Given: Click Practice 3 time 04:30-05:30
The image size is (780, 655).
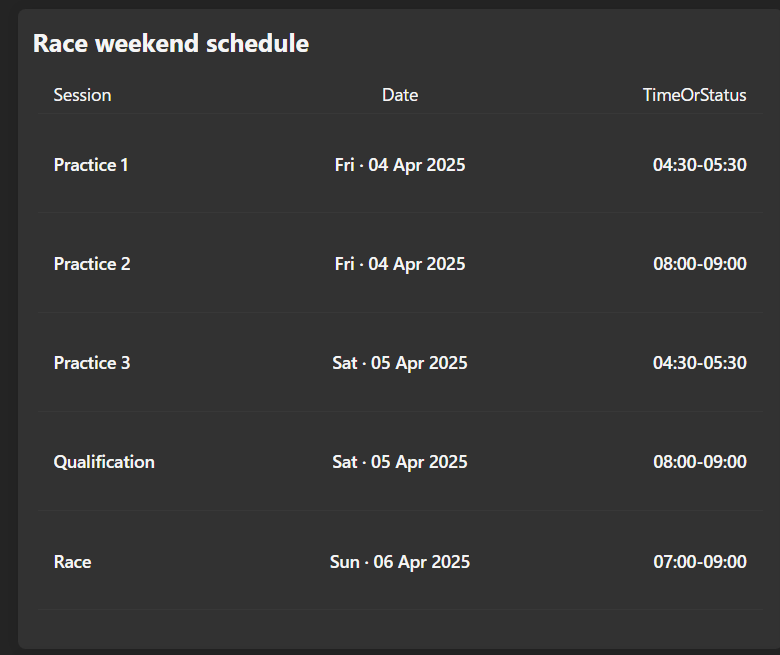Looking at the screenshot, I should pos(699,363).
